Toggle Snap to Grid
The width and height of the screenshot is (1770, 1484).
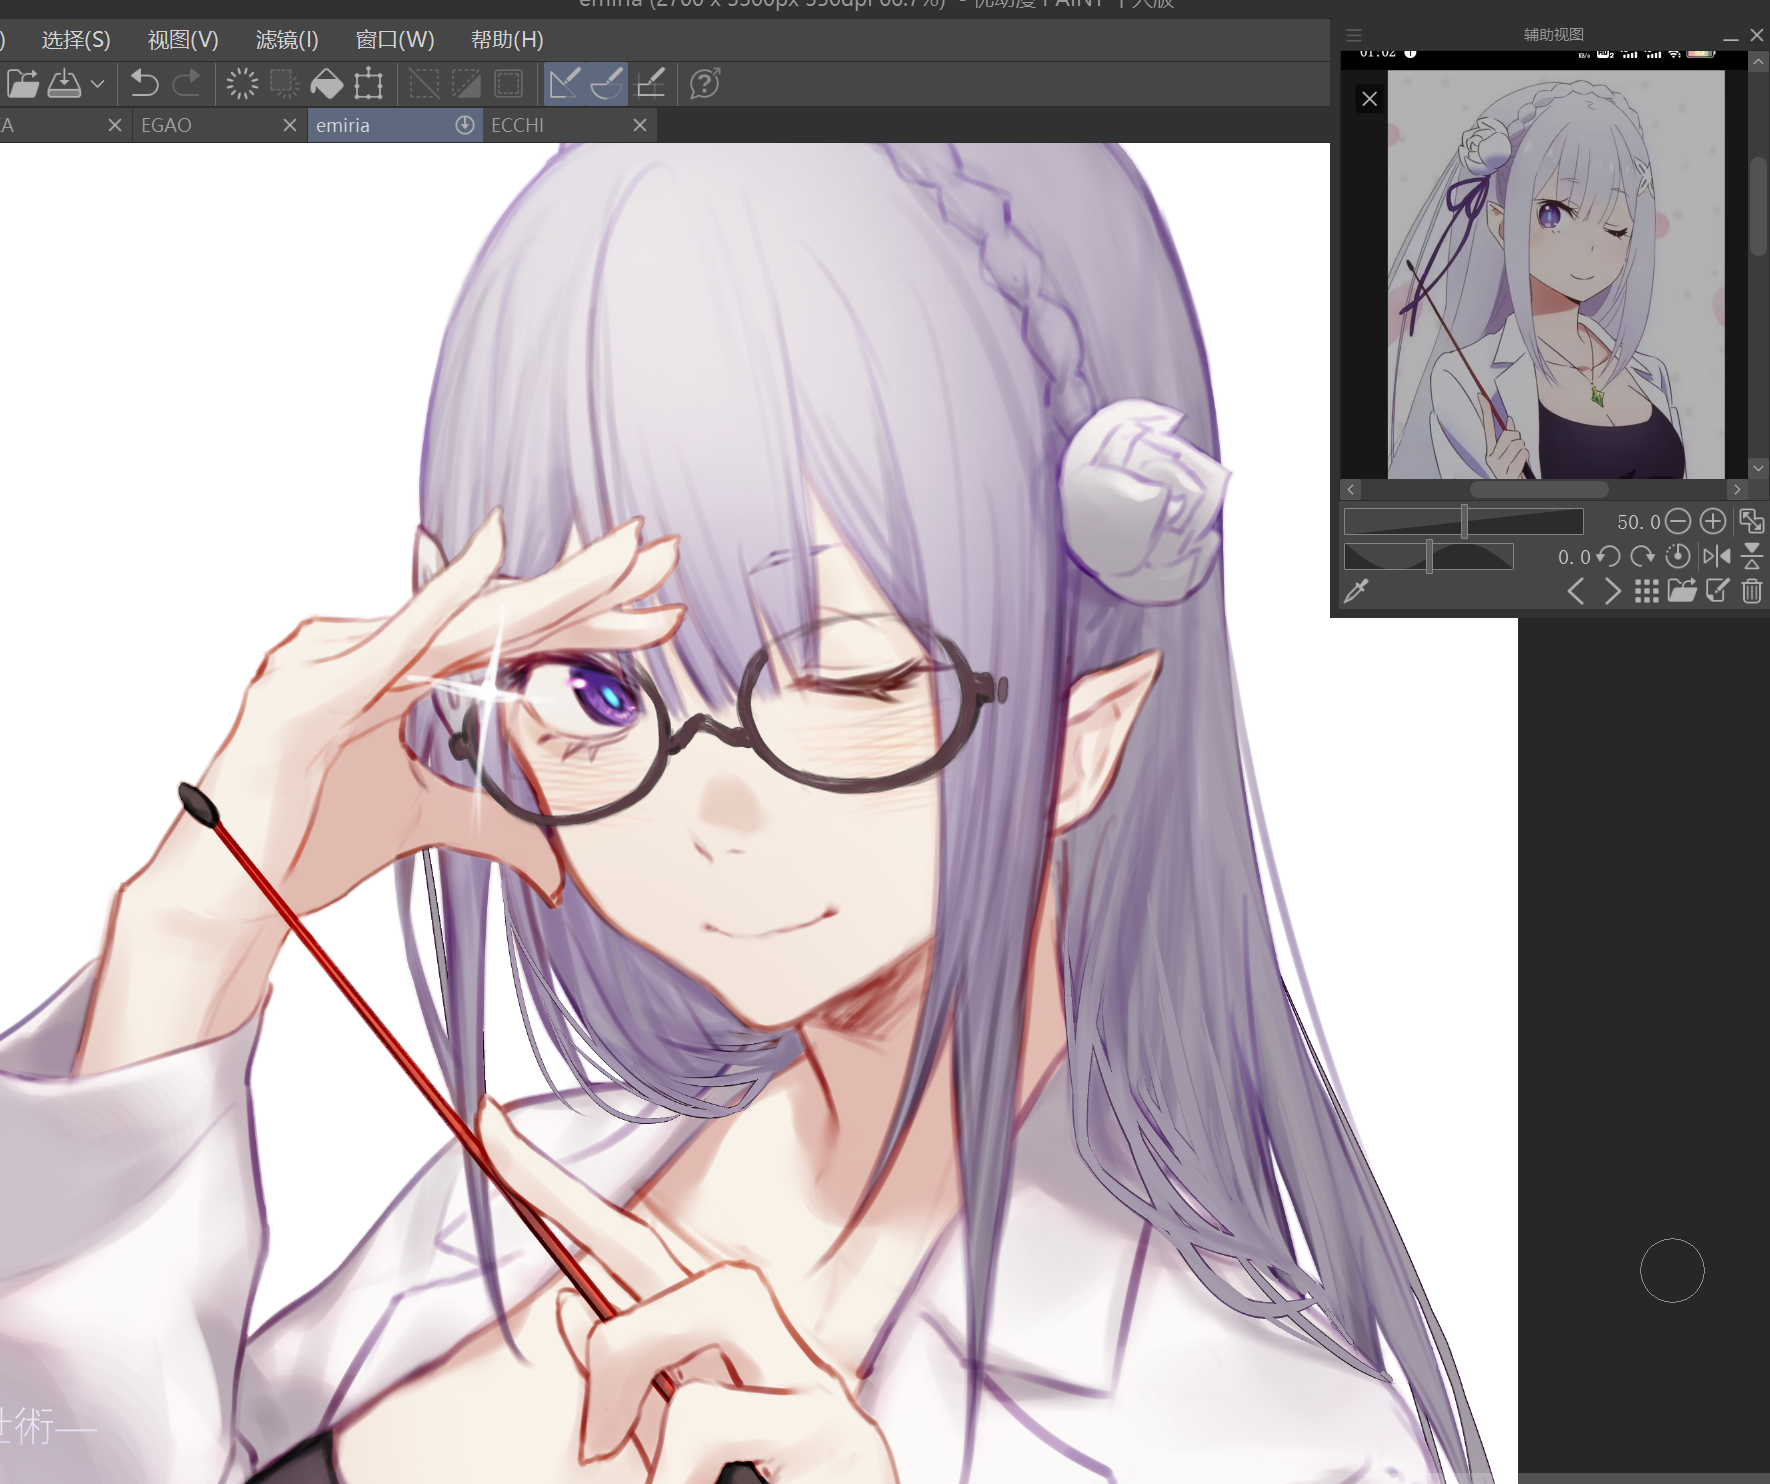pos(651,84)
